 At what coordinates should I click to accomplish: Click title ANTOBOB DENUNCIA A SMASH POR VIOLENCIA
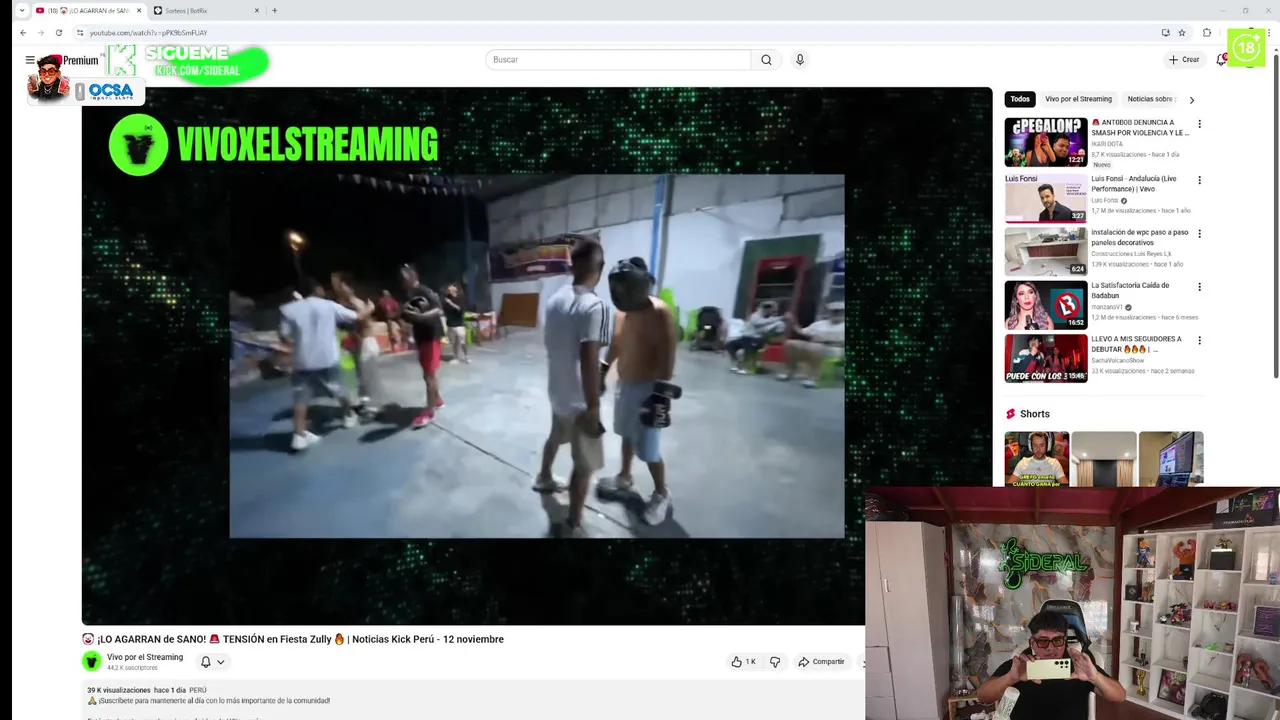[1140, 127]
